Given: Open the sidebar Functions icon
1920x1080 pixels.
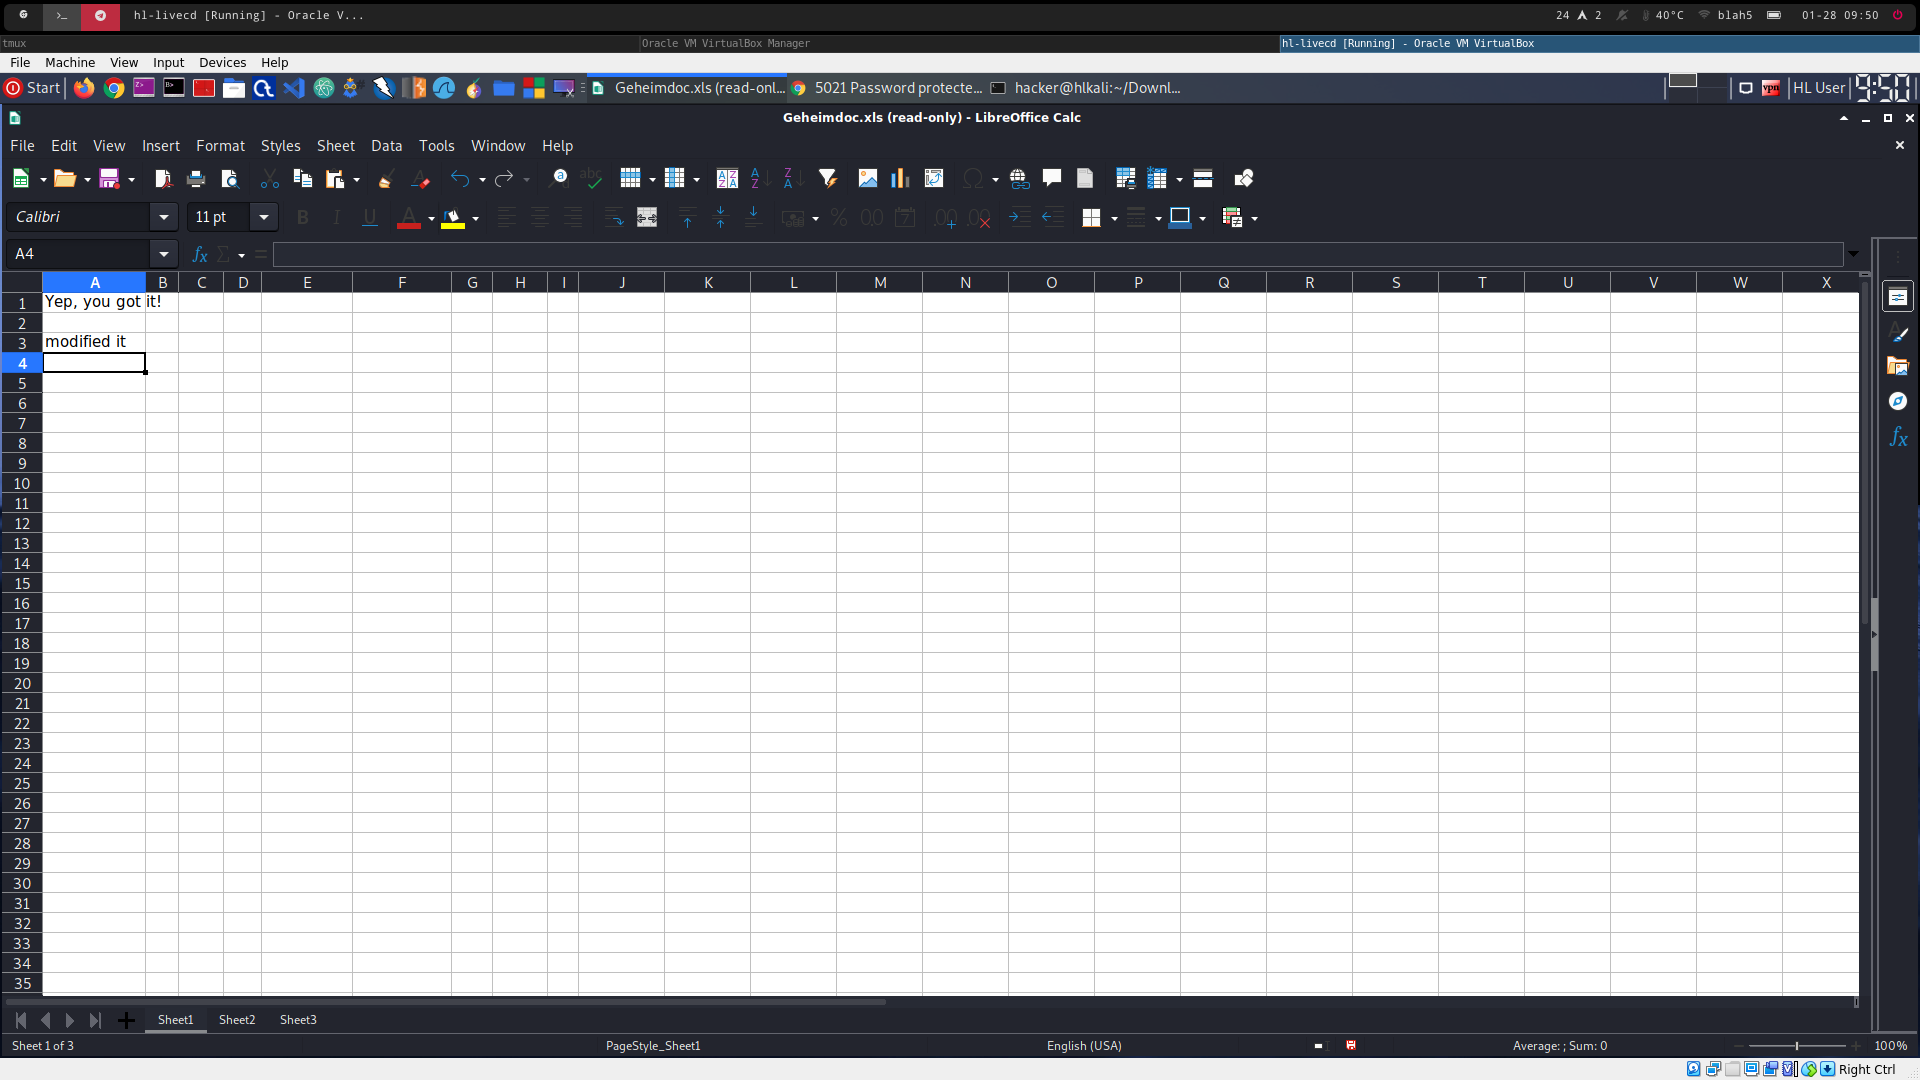Looking at the screenshot, I should (x=1897, y=437).
